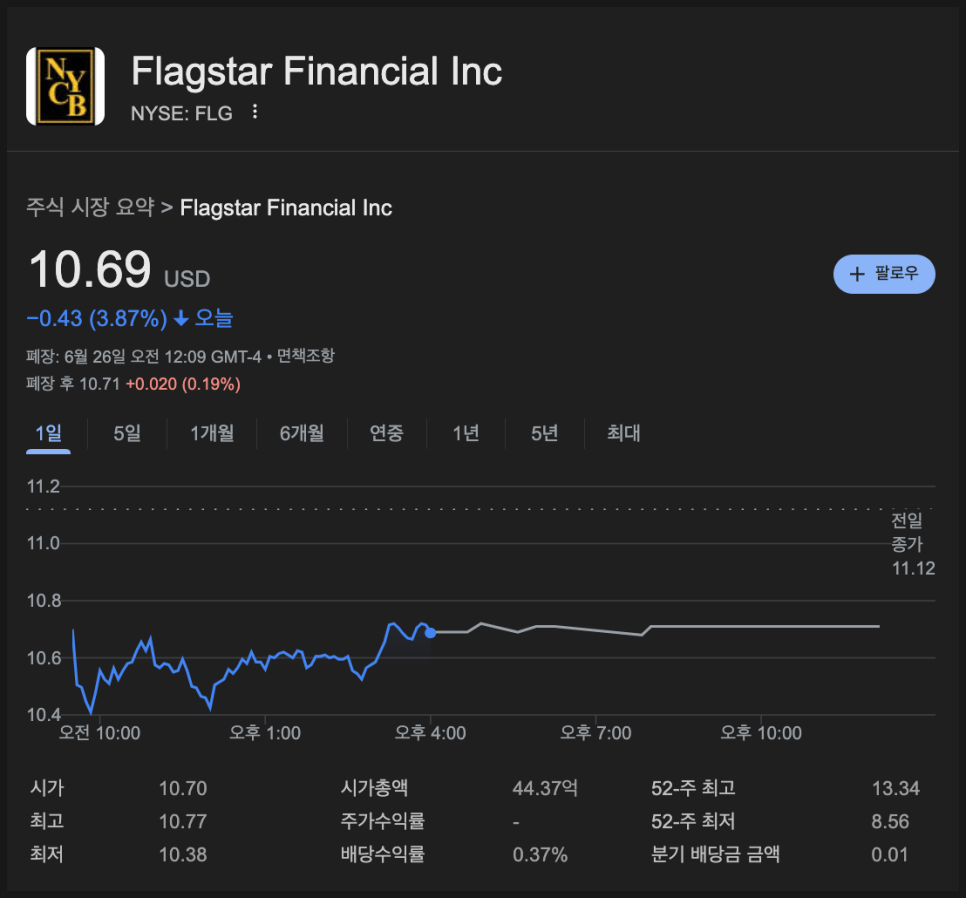
Task: Click the 10.69 USD current price
Action: [90, 271]
